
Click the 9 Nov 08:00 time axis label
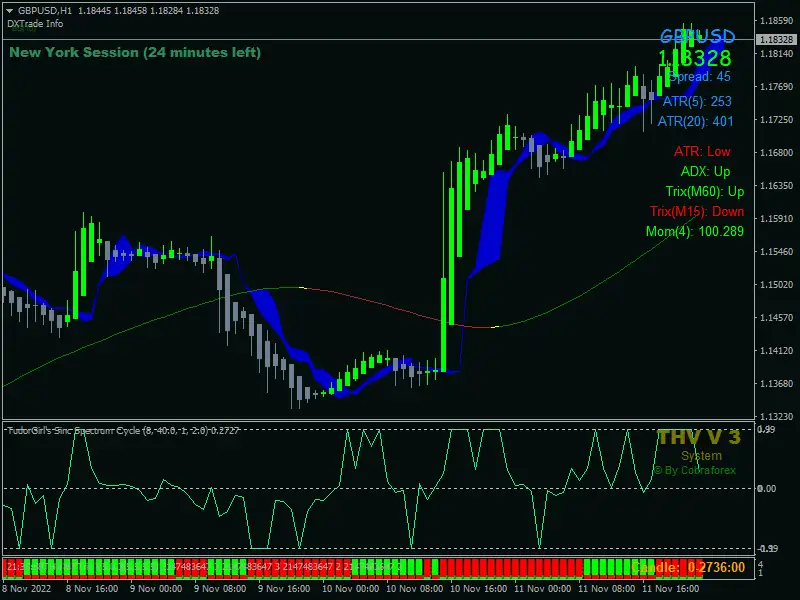click(220, 589)
